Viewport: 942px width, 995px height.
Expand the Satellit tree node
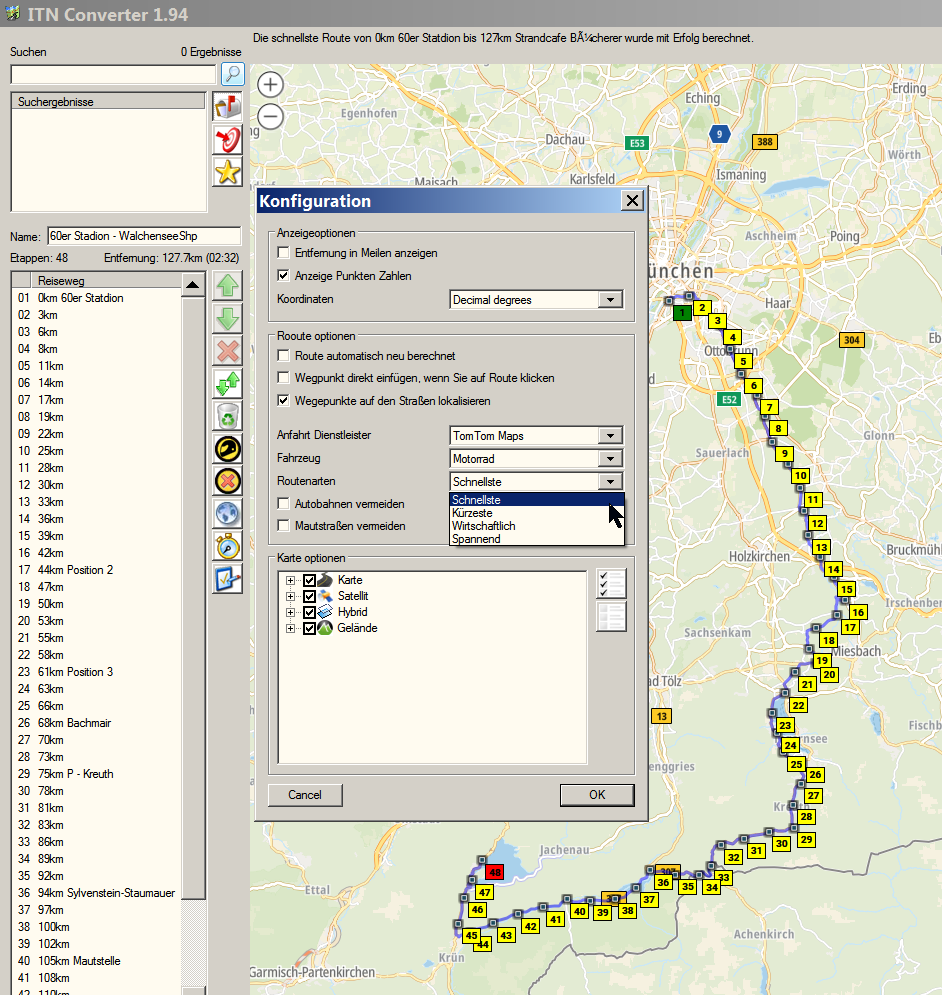[x=290, y=596]
